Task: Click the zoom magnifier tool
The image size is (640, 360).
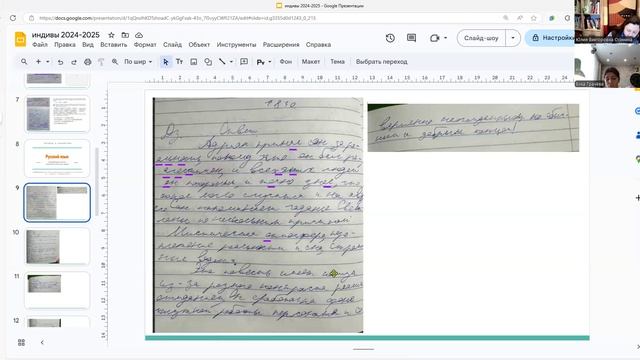Action: tap(115, 62)
